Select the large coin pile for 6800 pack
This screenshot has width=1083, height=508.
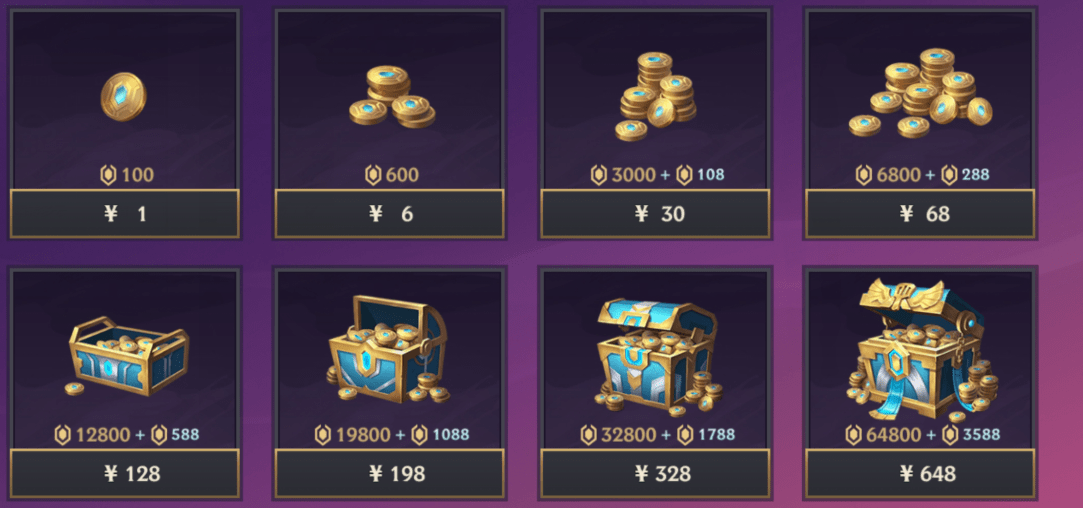click(x=921, y=92)
